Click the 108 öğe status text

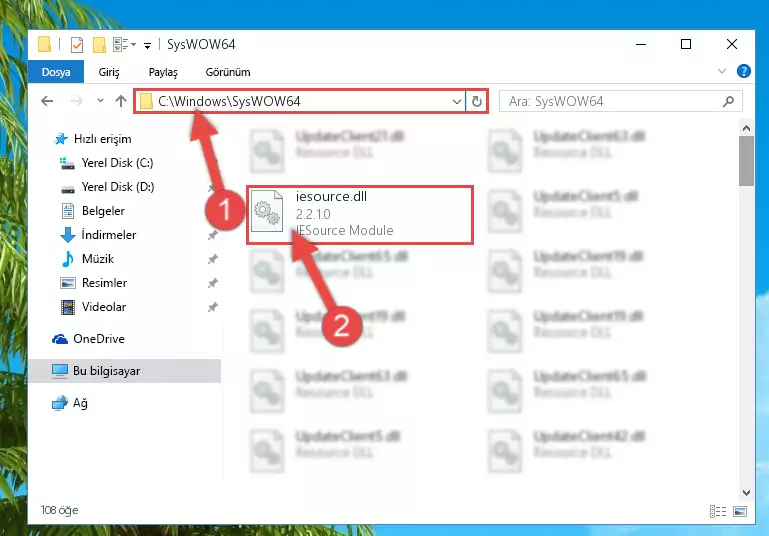(59, 510)
